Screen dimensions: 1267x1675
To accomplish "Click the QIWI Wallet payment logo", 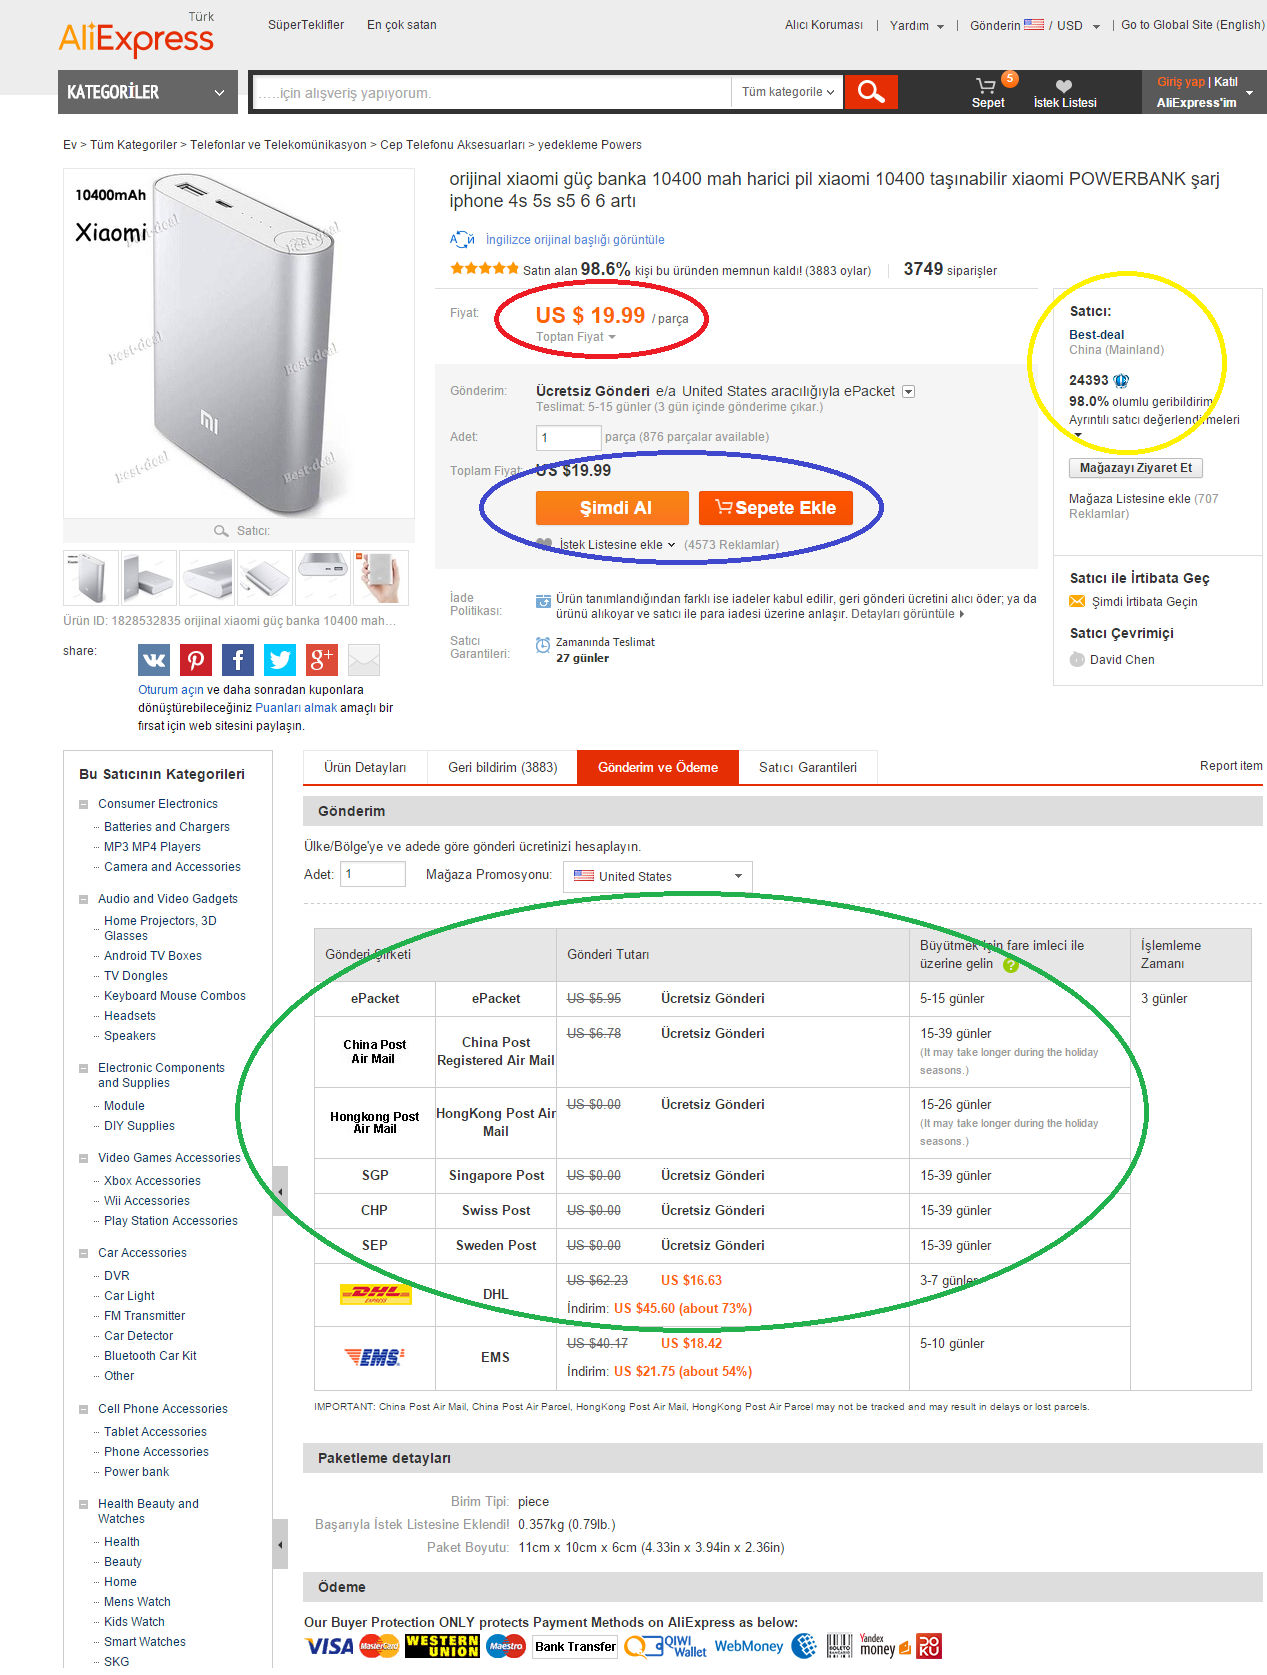I will (665, 1646).
